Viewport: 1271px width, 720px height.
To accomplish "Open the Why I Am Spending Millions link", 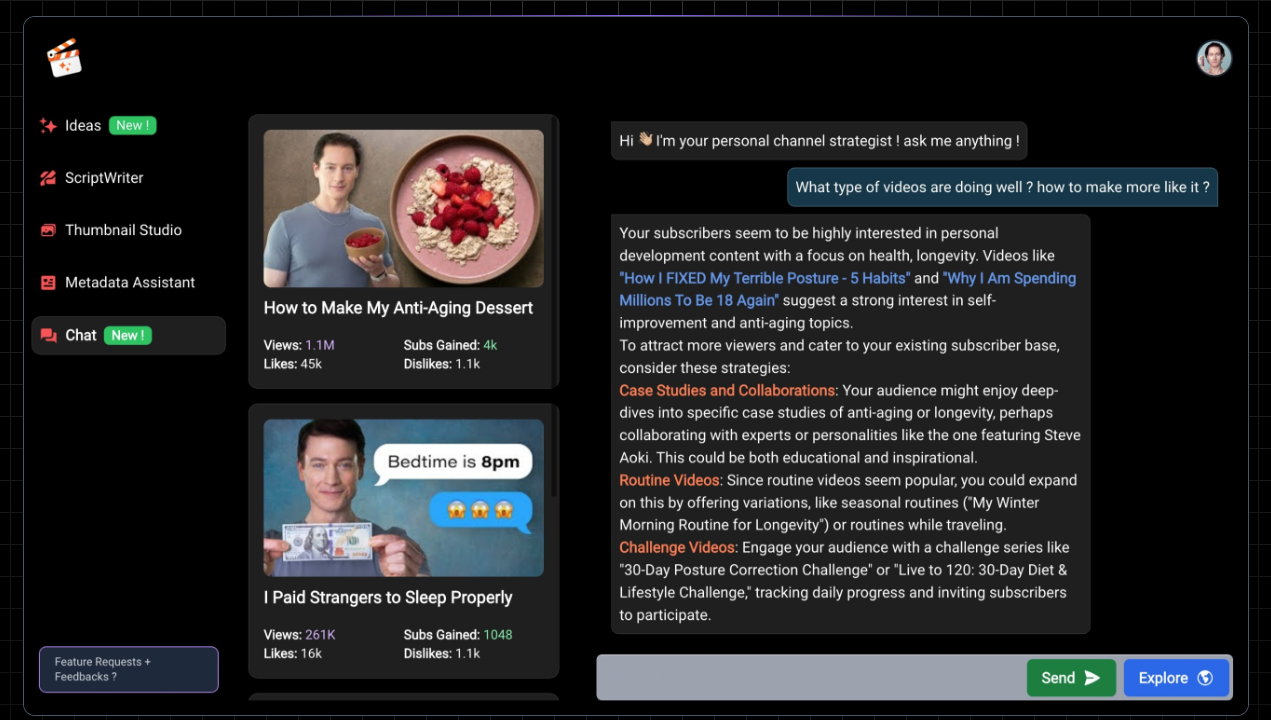I will [x=848, y=289].
